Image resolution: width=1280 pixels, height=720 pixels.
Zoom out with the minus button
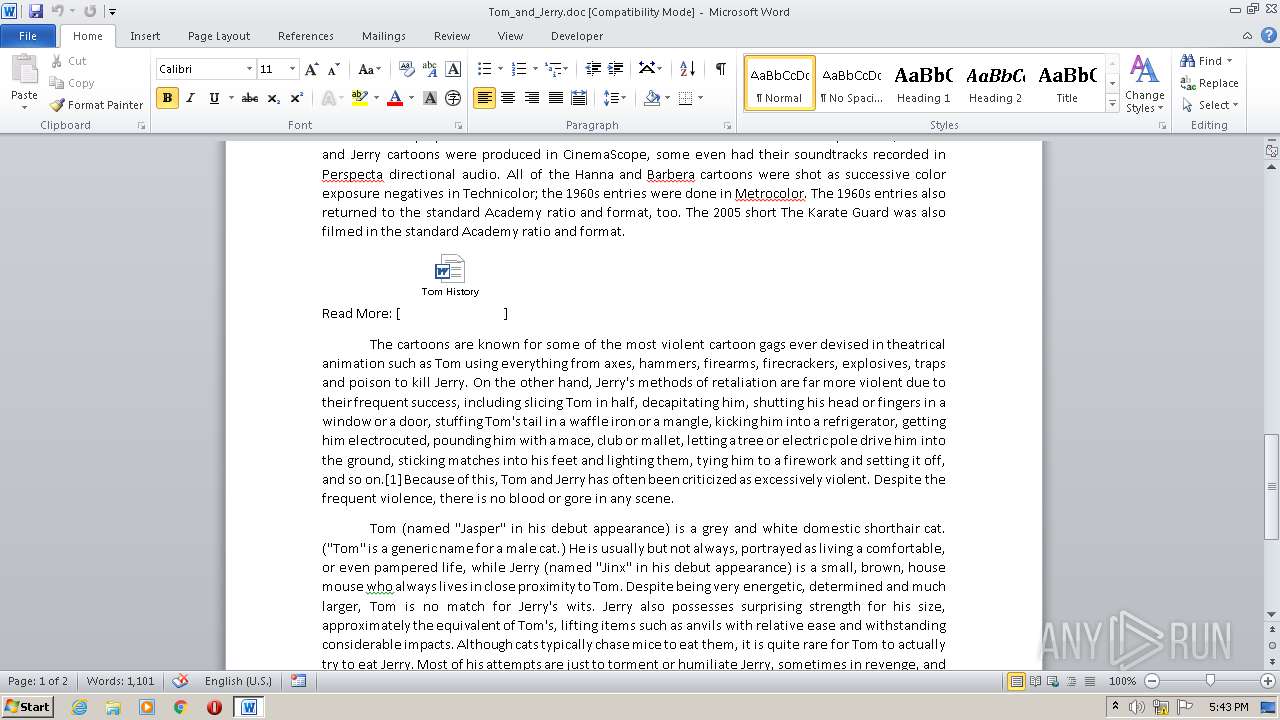coord(1151,681)
